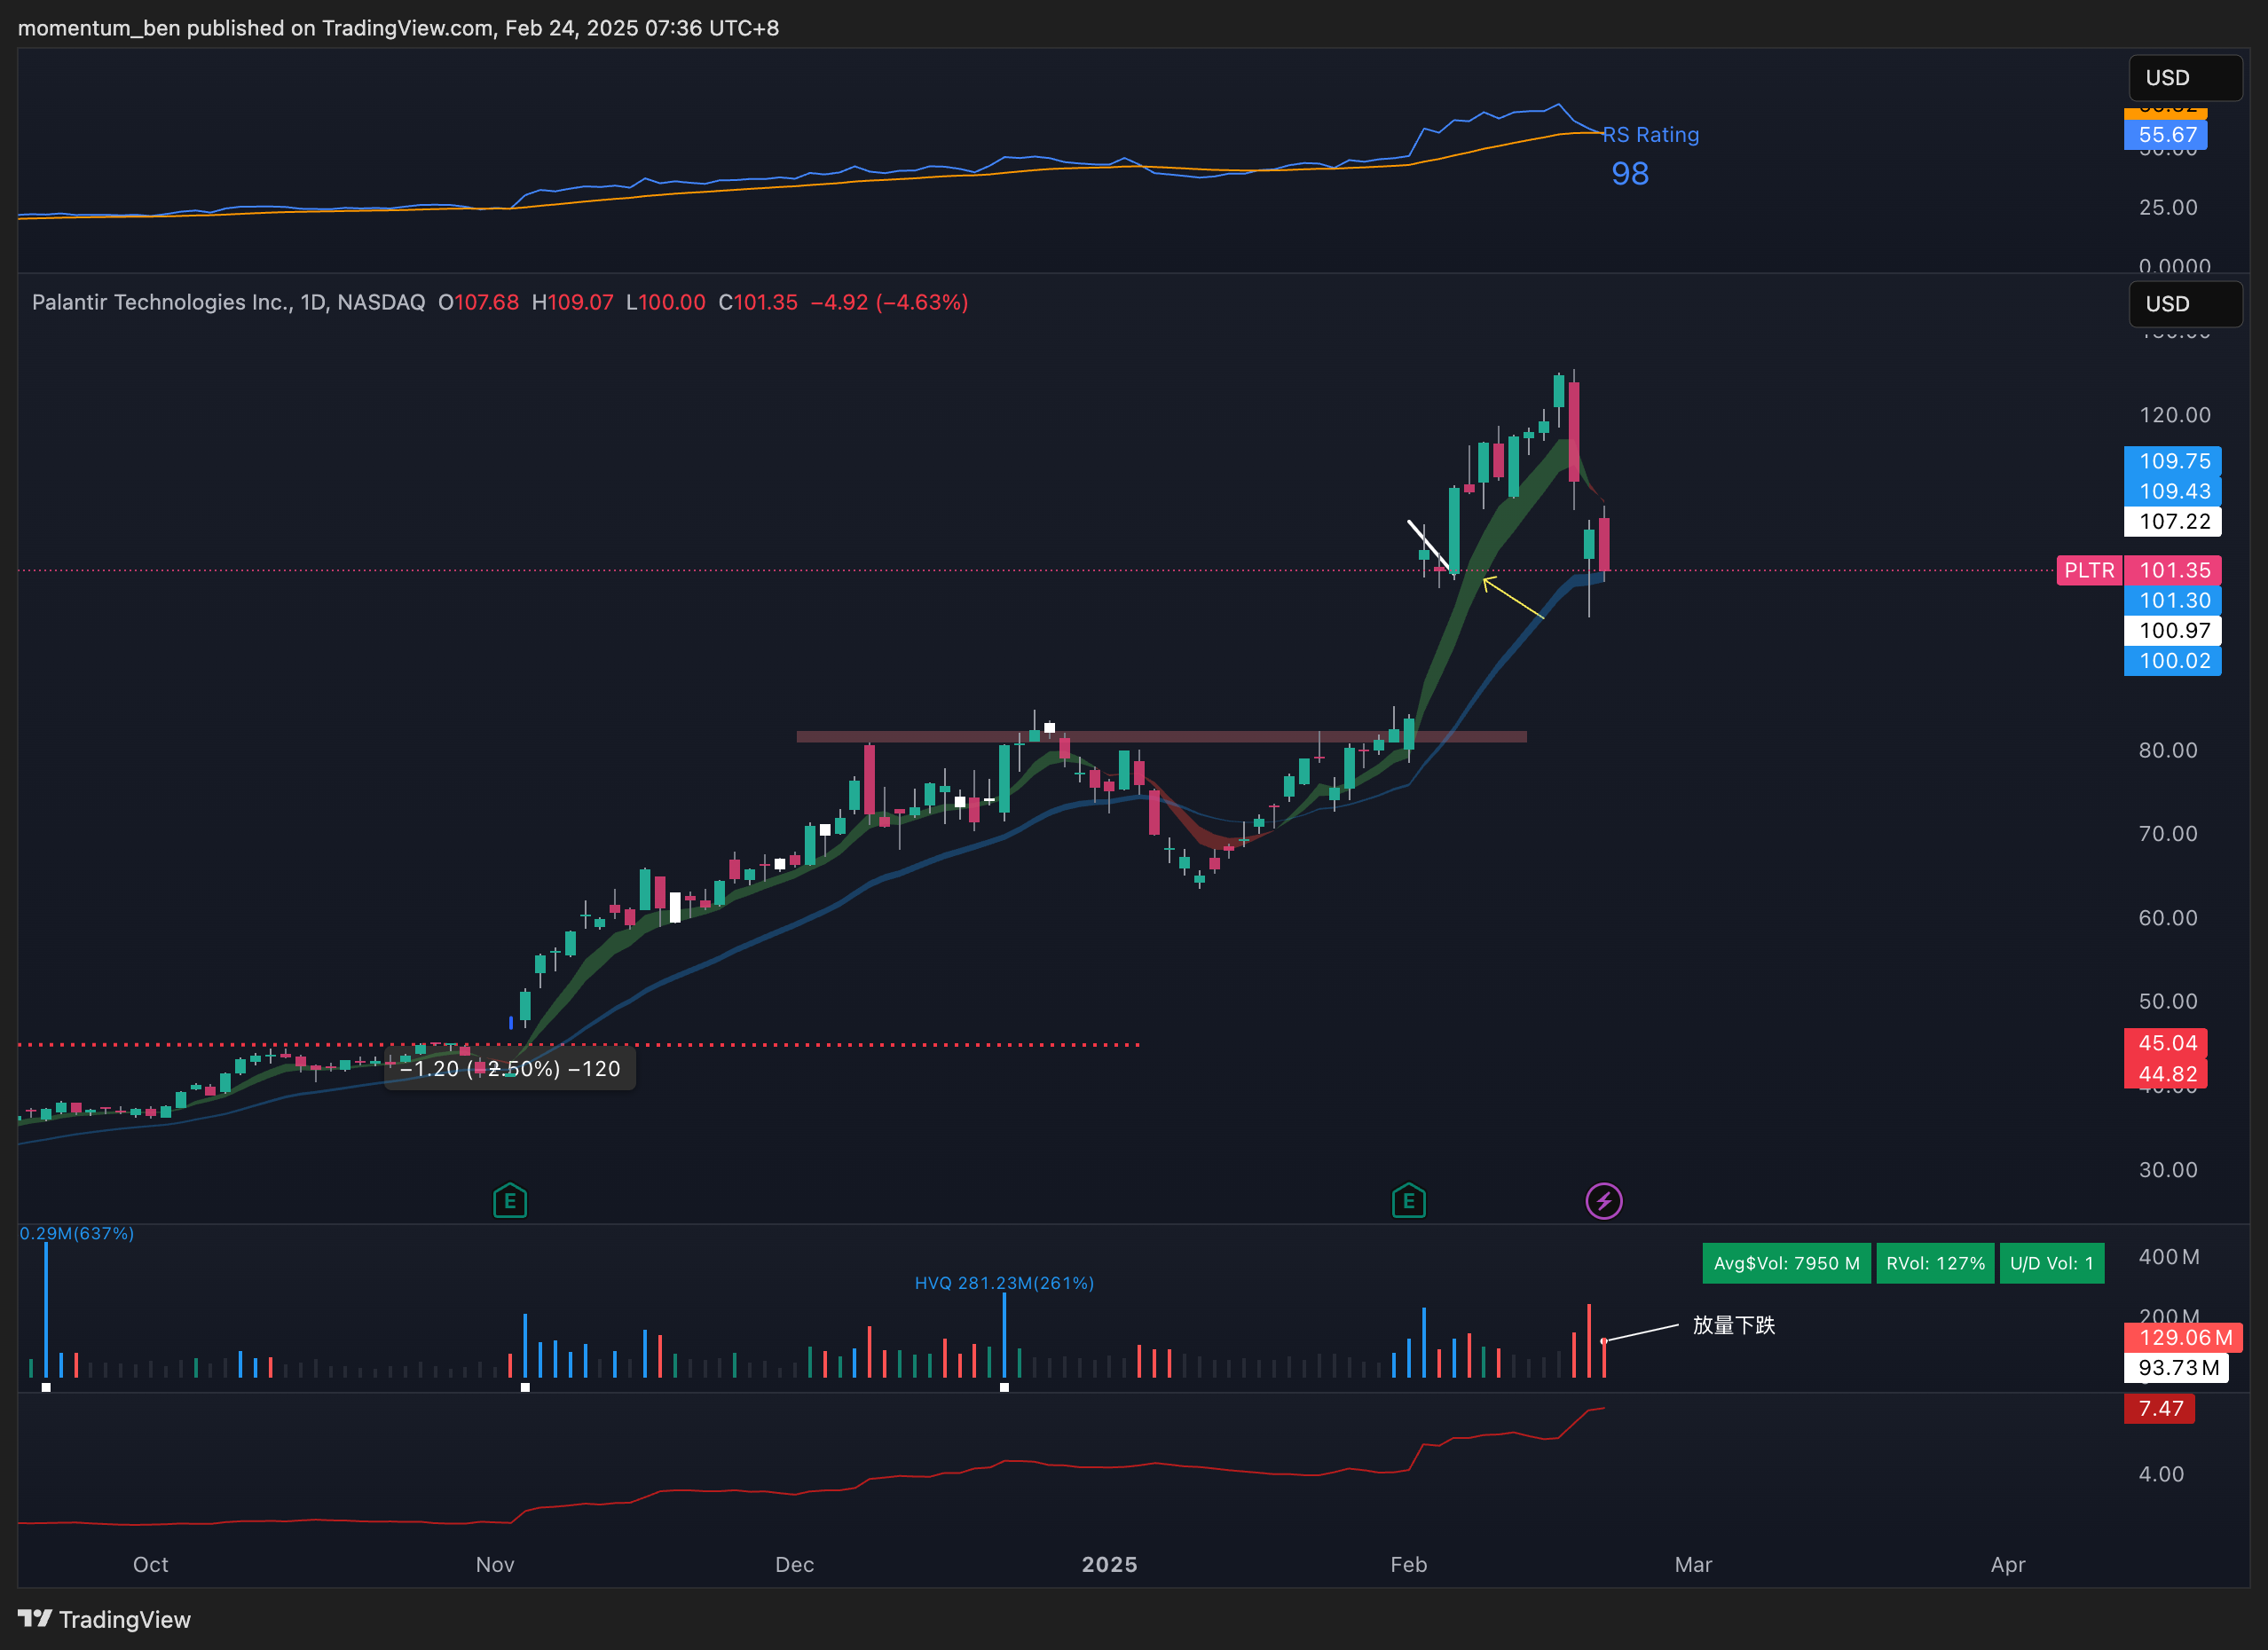Screen dimensions: 2268x1650
Task: Click the U/D Vol label
Action: pos(2051,1263)
